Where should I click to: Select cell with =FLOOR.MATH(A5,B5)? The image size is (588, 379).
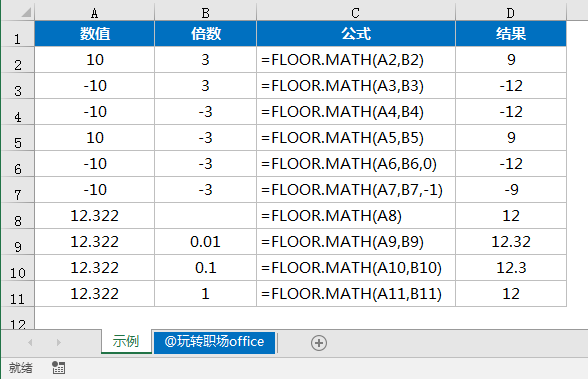click(356, 138)
